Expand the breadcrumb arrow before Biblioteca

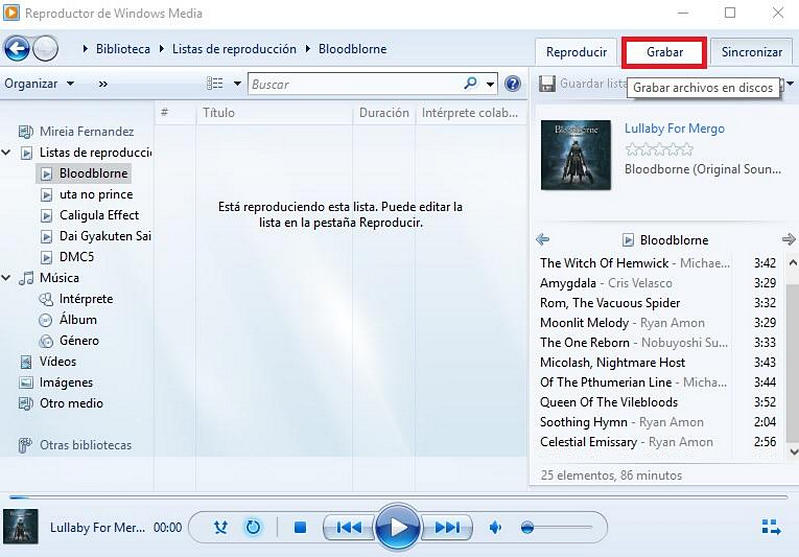coord(85,49)
